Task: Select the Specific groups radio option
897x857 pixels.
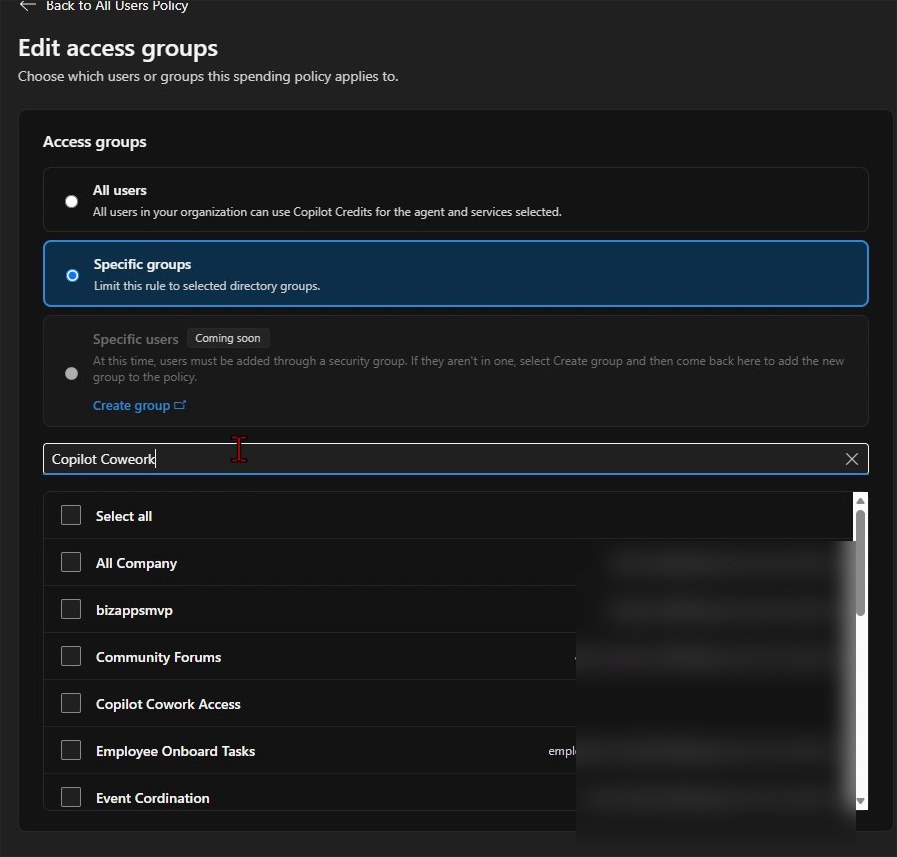Action: pyautogui.click(x=72, y=276)
